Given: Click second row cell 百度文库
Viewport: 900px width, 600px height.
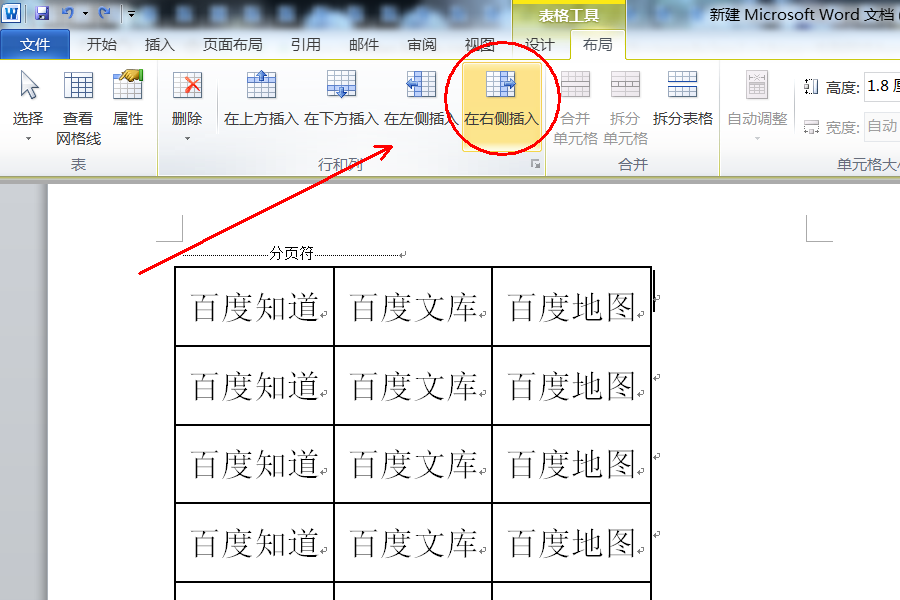Looking at the screenshot, I should pos(413,385).
